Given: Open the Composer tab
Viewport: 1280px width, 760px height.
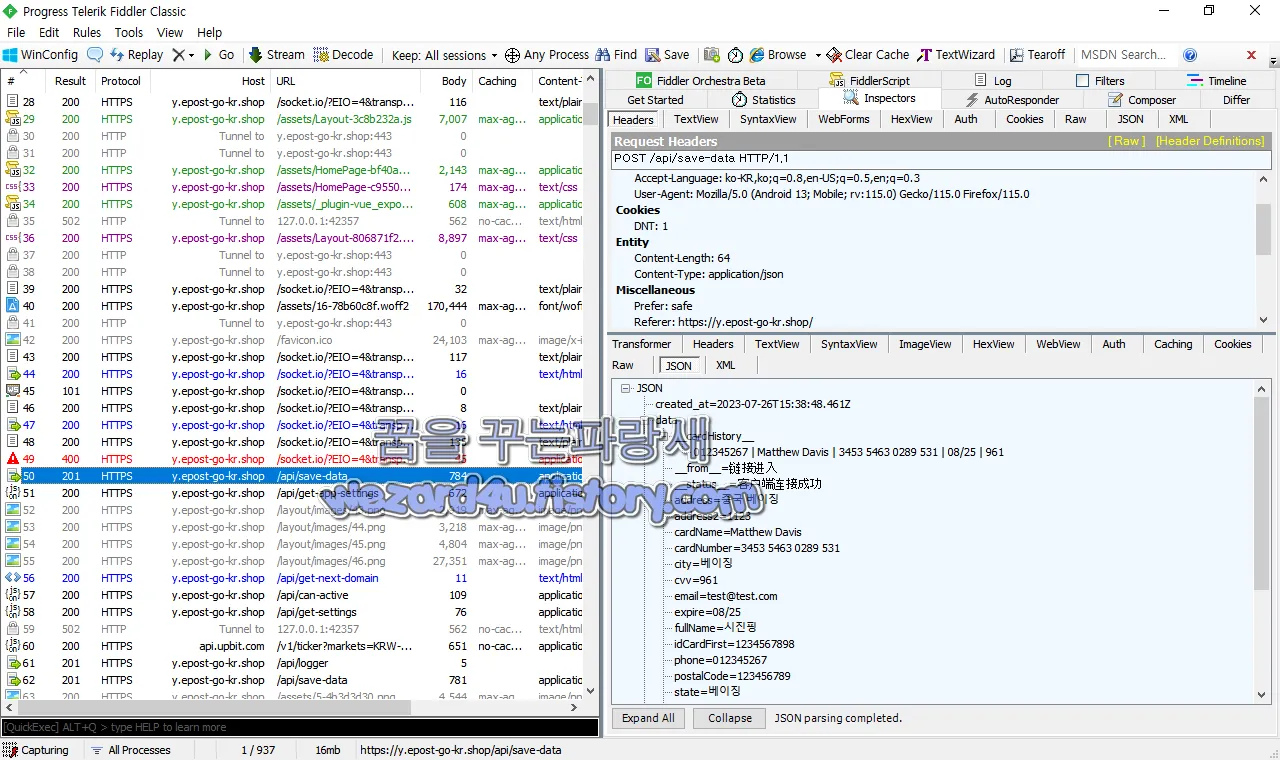Looking at the screenshot, I should click(x=1142, y=100).
